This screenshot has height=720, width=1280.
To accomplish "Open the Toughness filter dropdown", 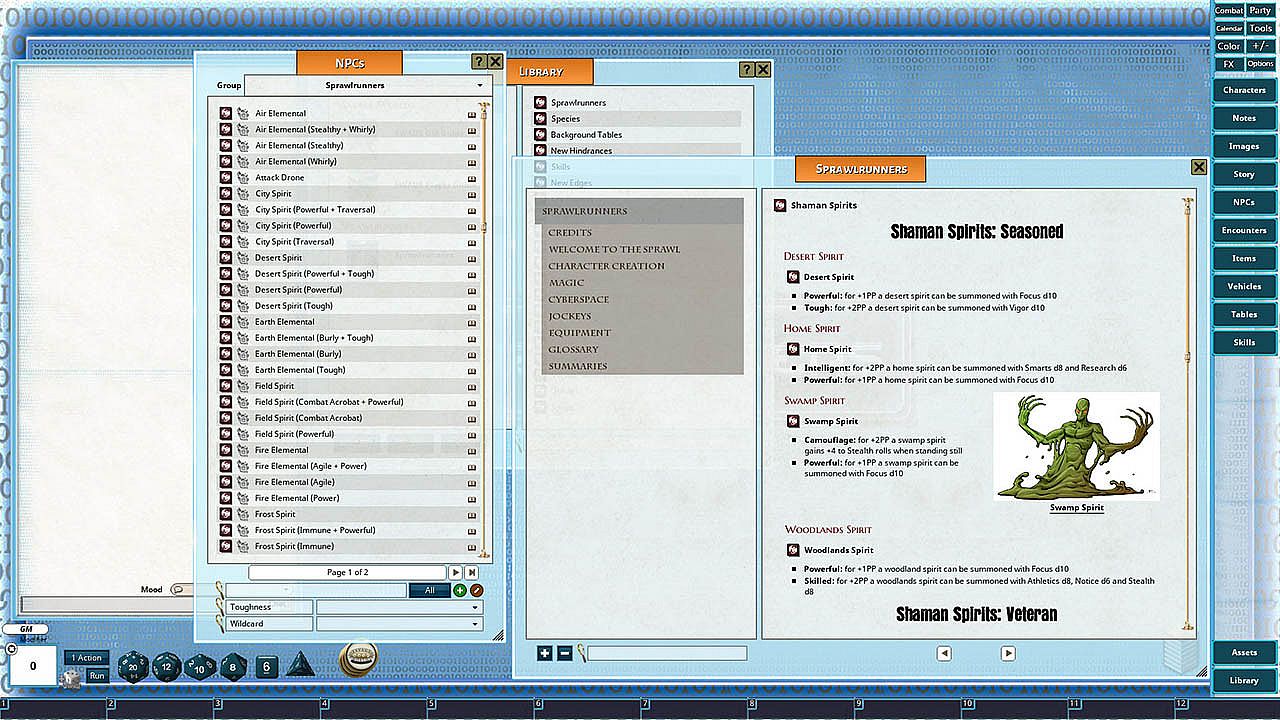I will [x=399, y=607].
